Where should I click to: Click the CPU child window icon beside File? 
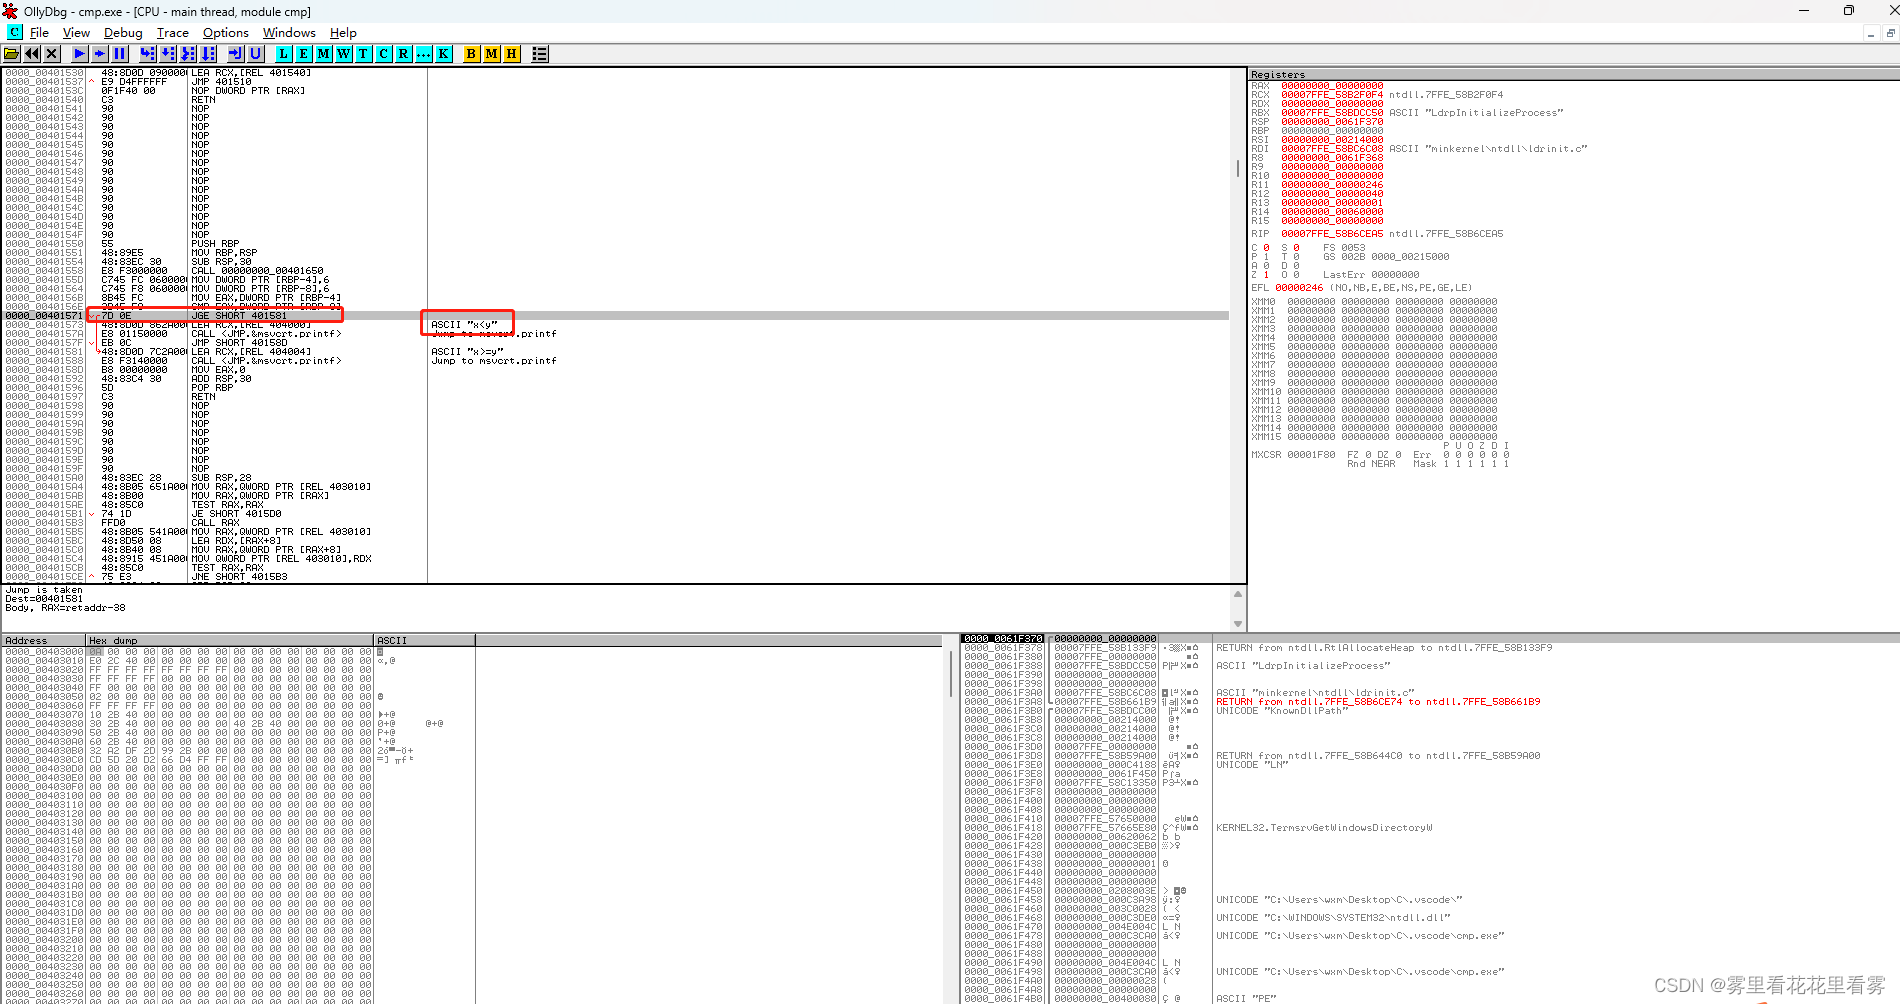[14, 32]
